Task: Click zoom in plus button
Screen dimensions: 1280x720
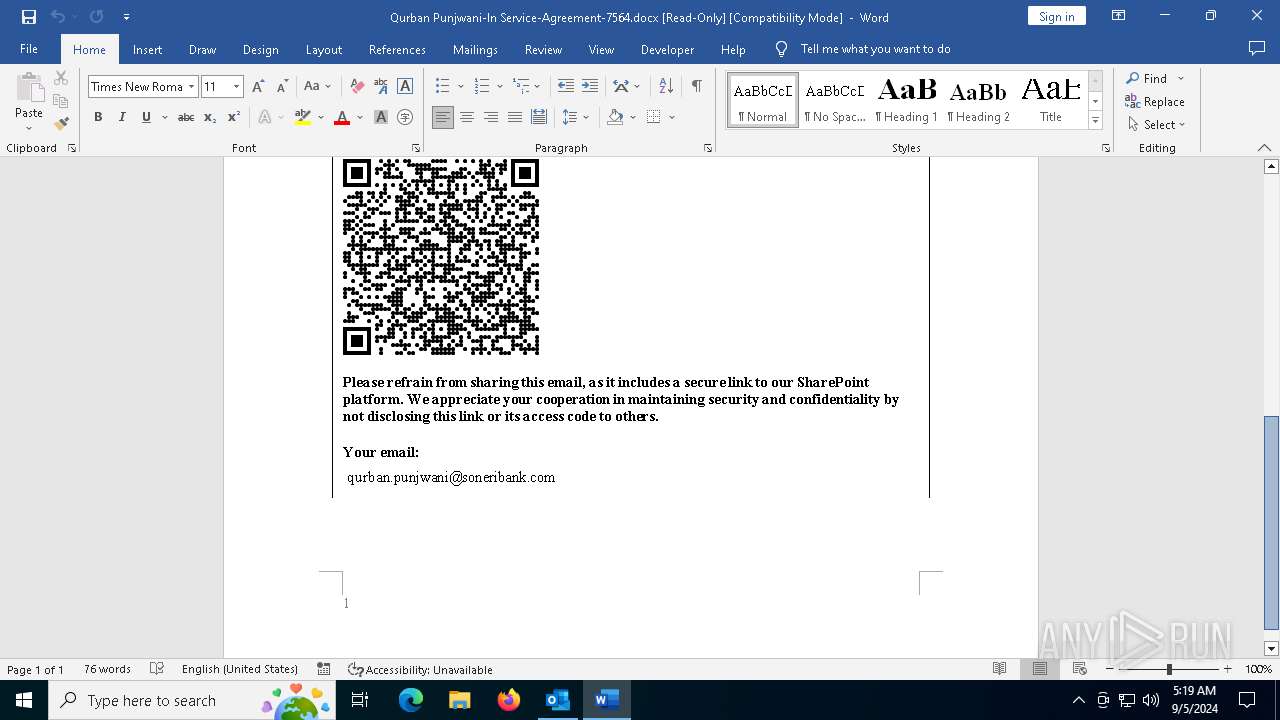Action: pos(1227,669)
